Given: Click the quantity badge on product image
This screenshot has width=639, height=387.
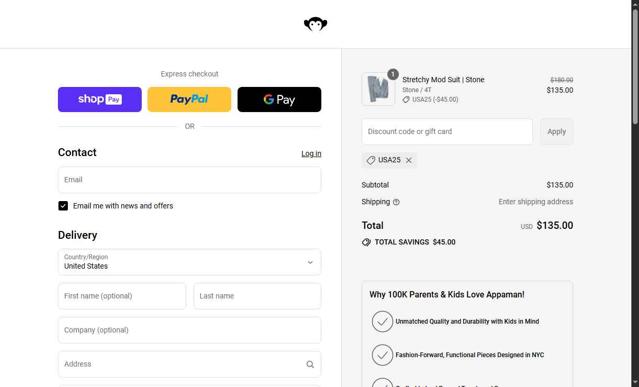Looking at the screenshot, I should click(x=393, y=74).
